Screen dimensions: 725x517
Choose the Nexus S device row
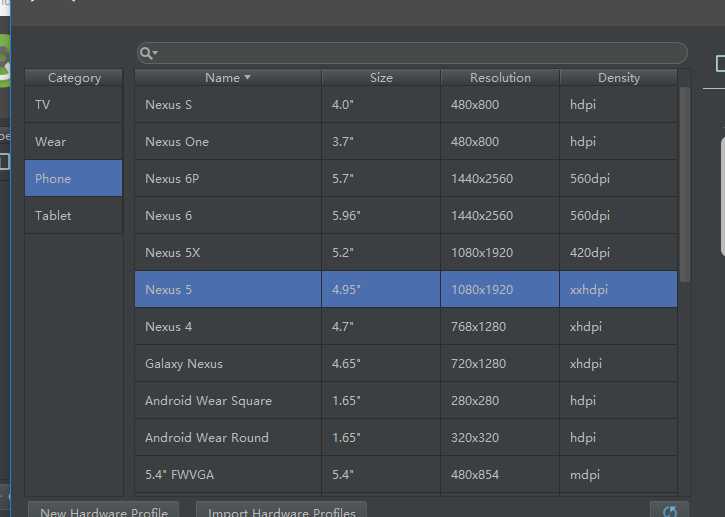pos(406,105)
